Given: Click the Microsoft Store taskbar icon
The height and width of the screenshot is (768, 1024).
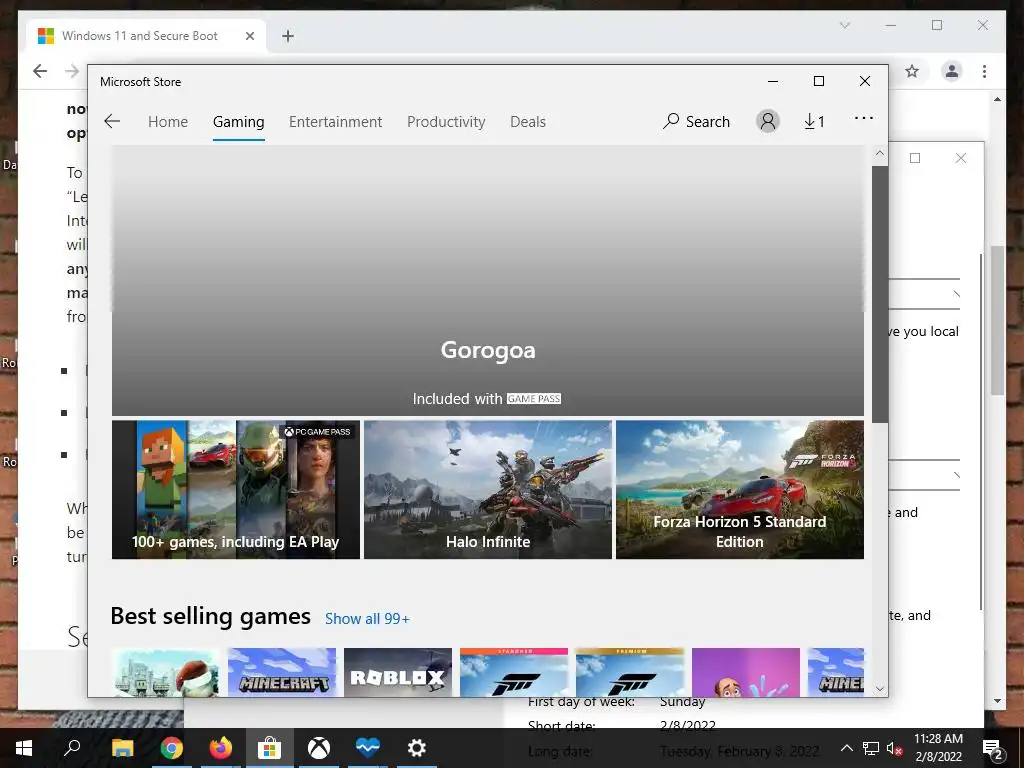Looking at the screenshot, I should click(x=269, y=748).
